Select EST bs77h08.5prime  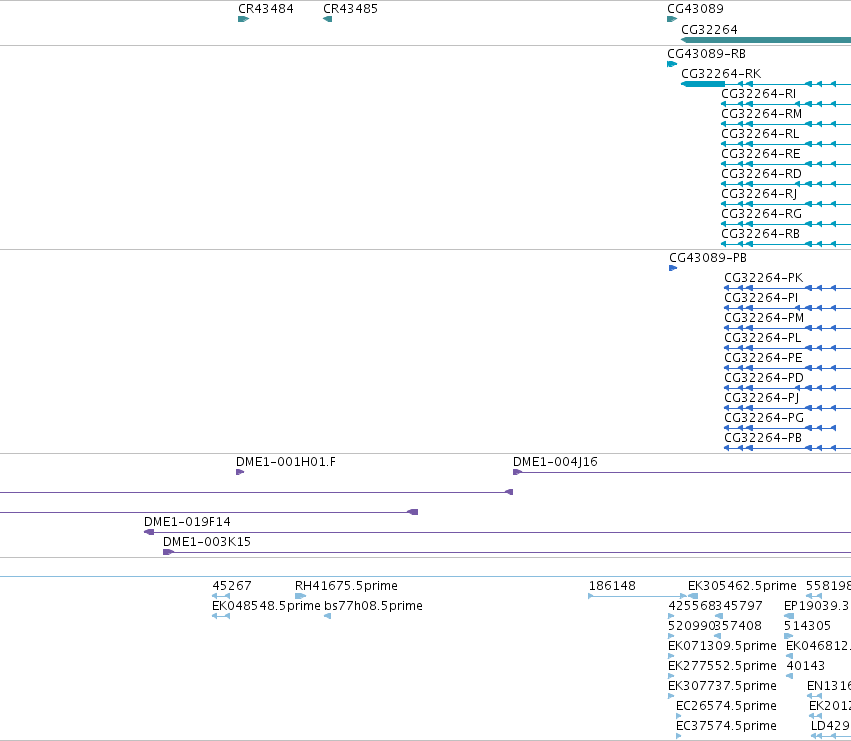[373, 606]
